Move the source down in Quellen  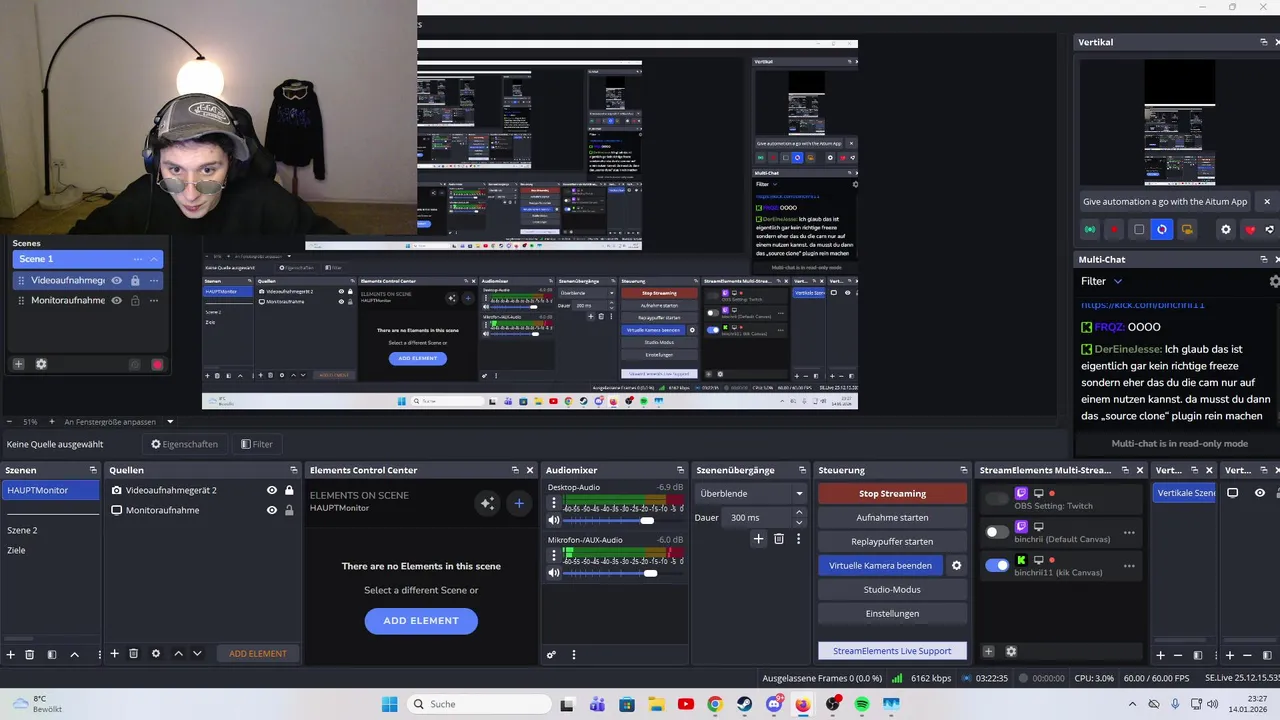coord(197,654)
